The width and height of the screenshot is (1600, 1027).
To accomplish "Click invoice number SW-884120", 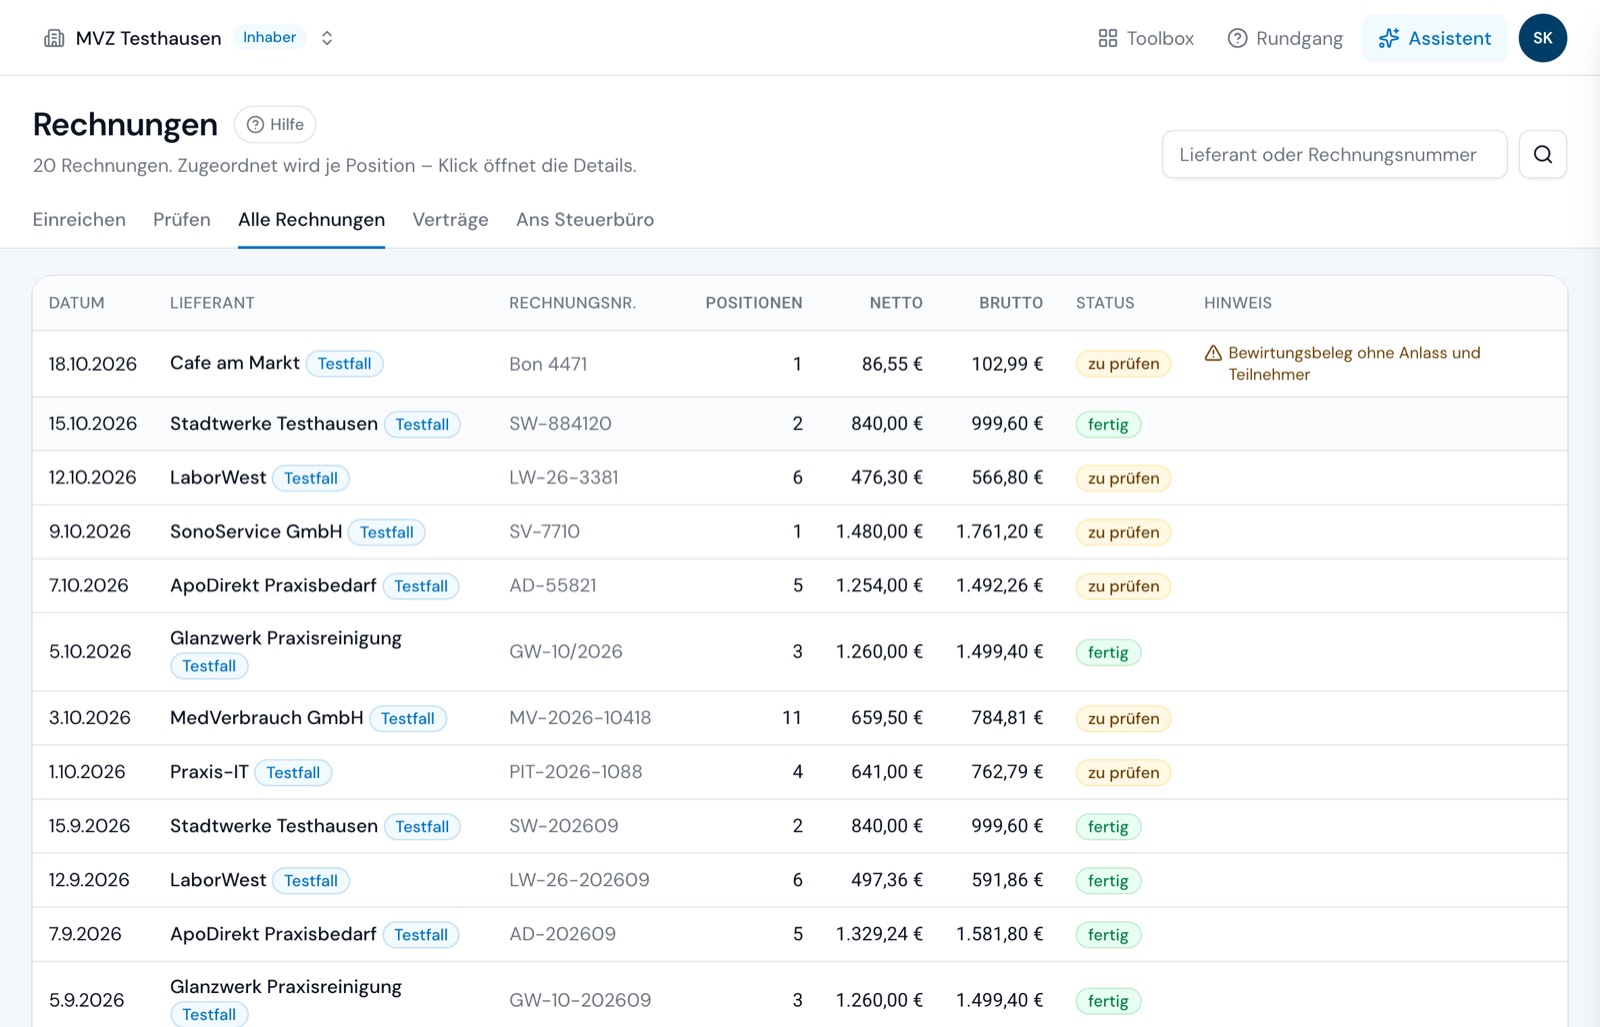I will [560, 424].
